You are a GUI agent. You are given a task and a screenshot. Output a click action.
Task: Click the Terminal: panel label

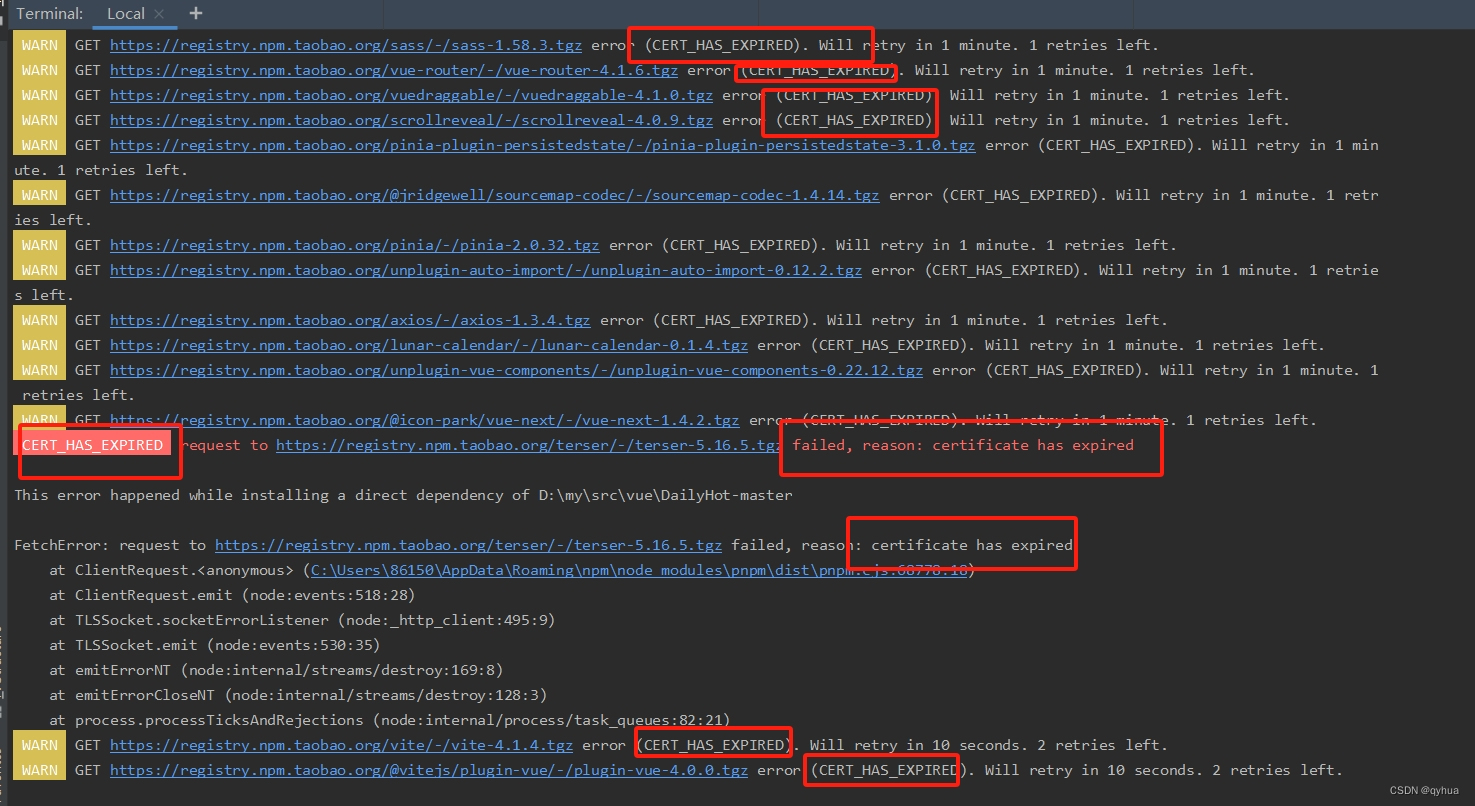pos(49,13)
